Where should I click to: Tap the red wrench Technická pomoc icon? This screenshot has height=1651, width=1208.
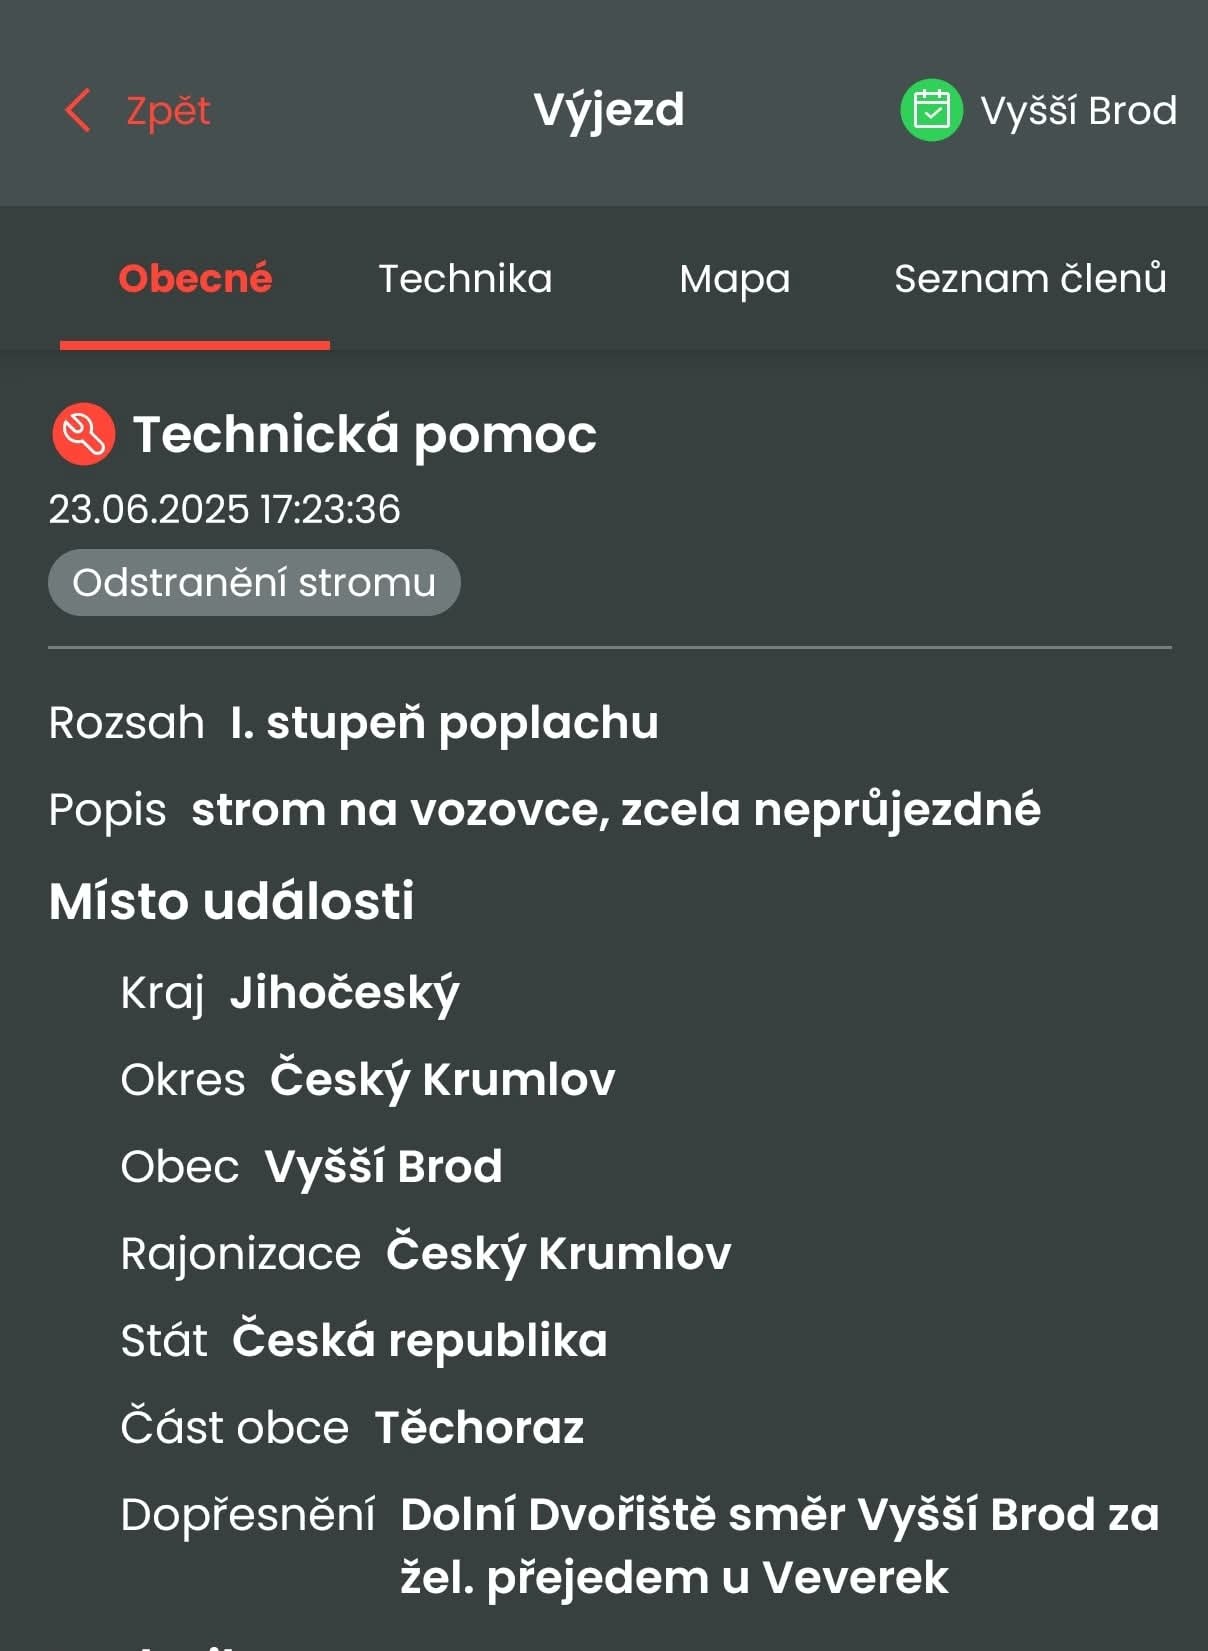pyautogui.click(x=83, y=434)
